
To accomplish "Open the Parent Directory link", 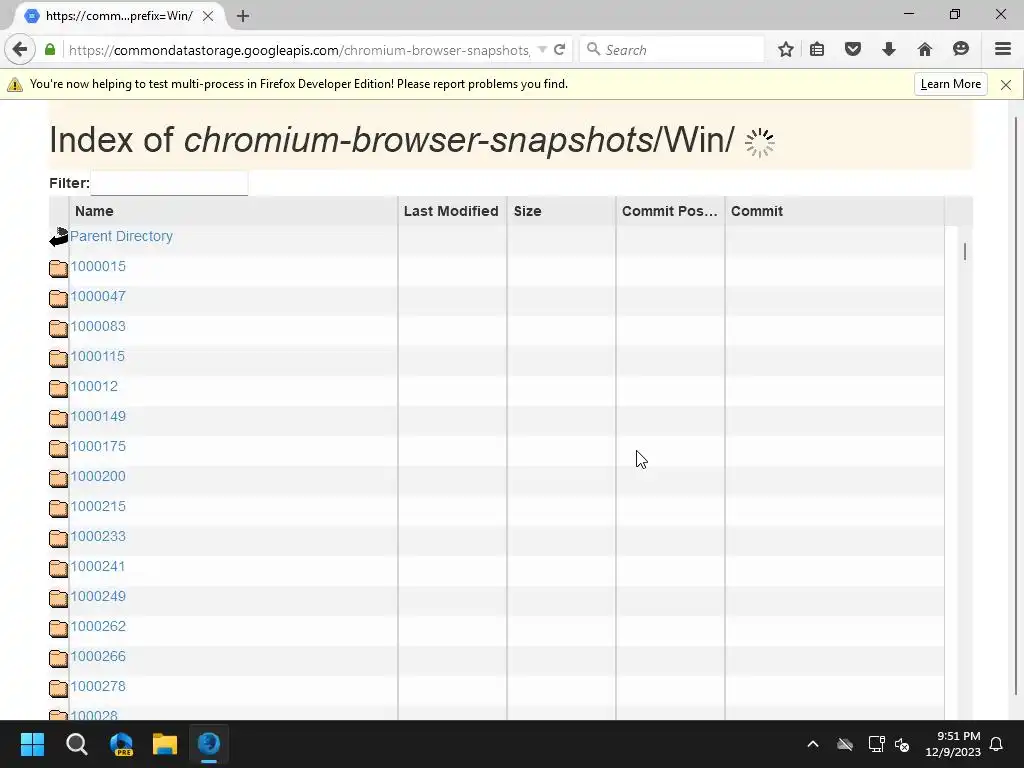I will 121,236.
